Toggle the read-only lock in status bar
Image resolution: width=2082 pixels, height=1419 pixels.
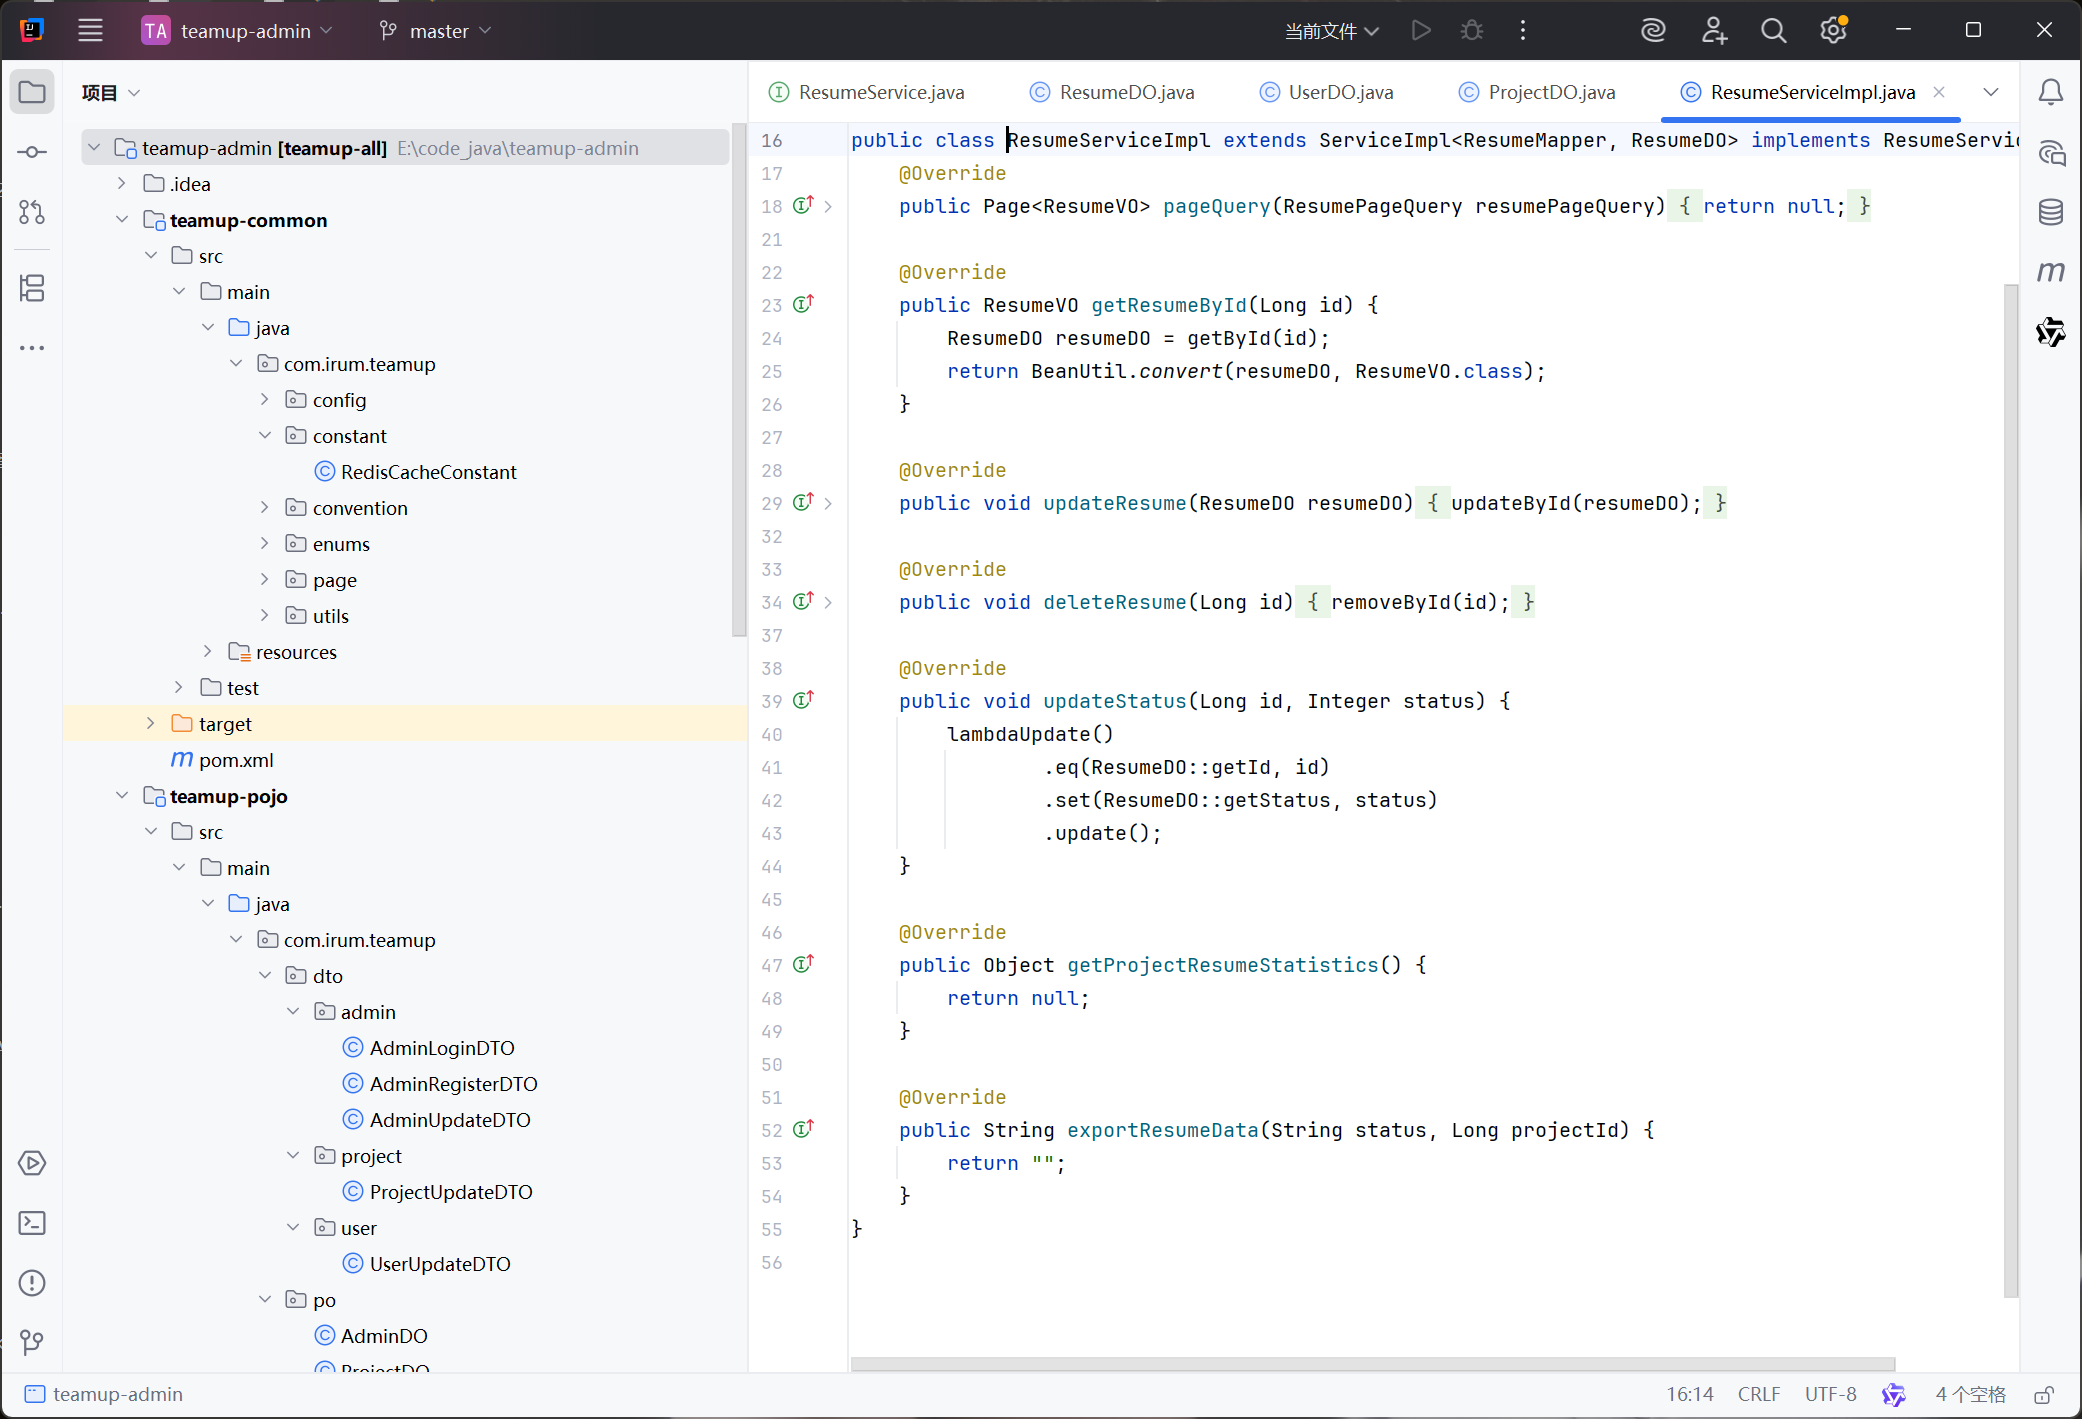[2044, 1394]
